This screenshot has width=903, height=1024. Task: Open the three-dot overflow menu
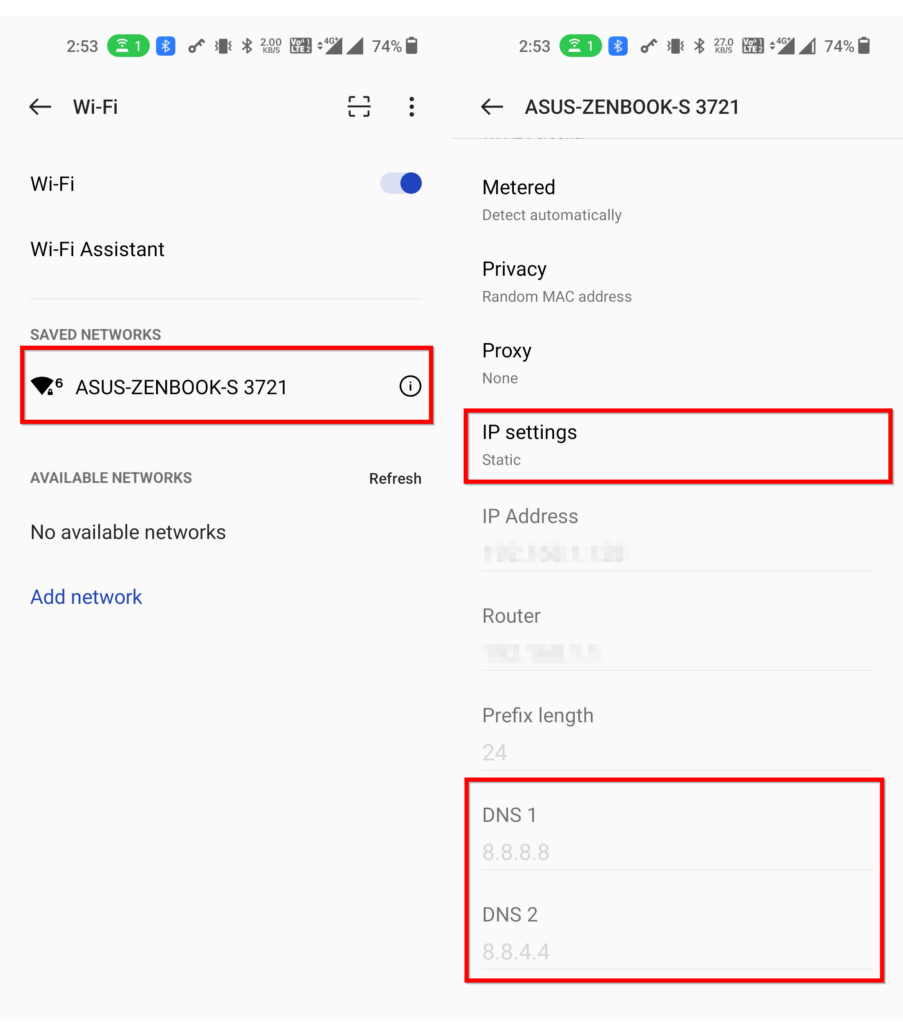[x=411, y=106]
